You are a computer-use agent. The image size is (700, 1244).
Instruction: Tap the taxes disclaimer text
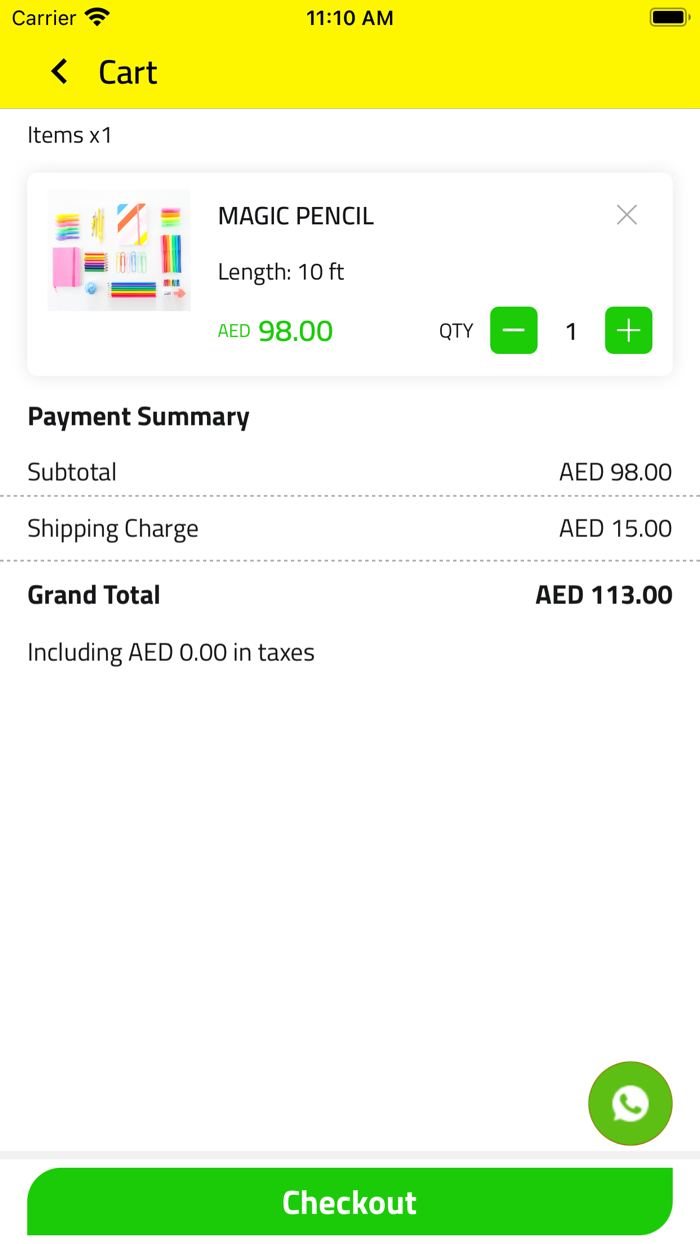171,652
